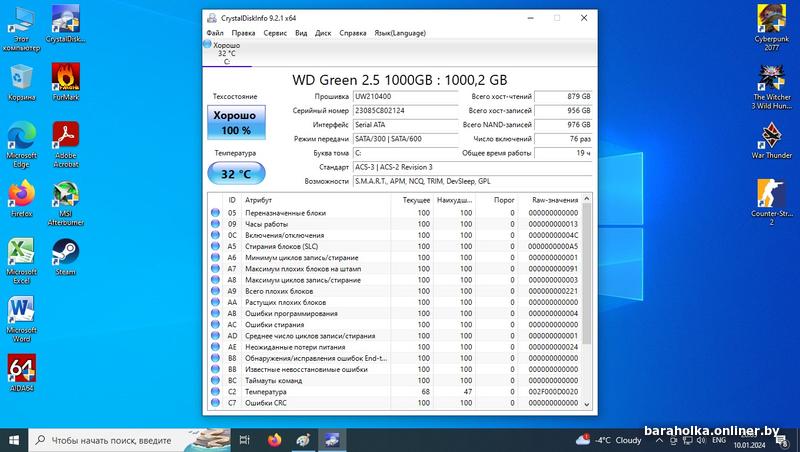Click the Raw-значения column header
The width and height of the screenshot is (800, 452).
click(x=549, y=200)
